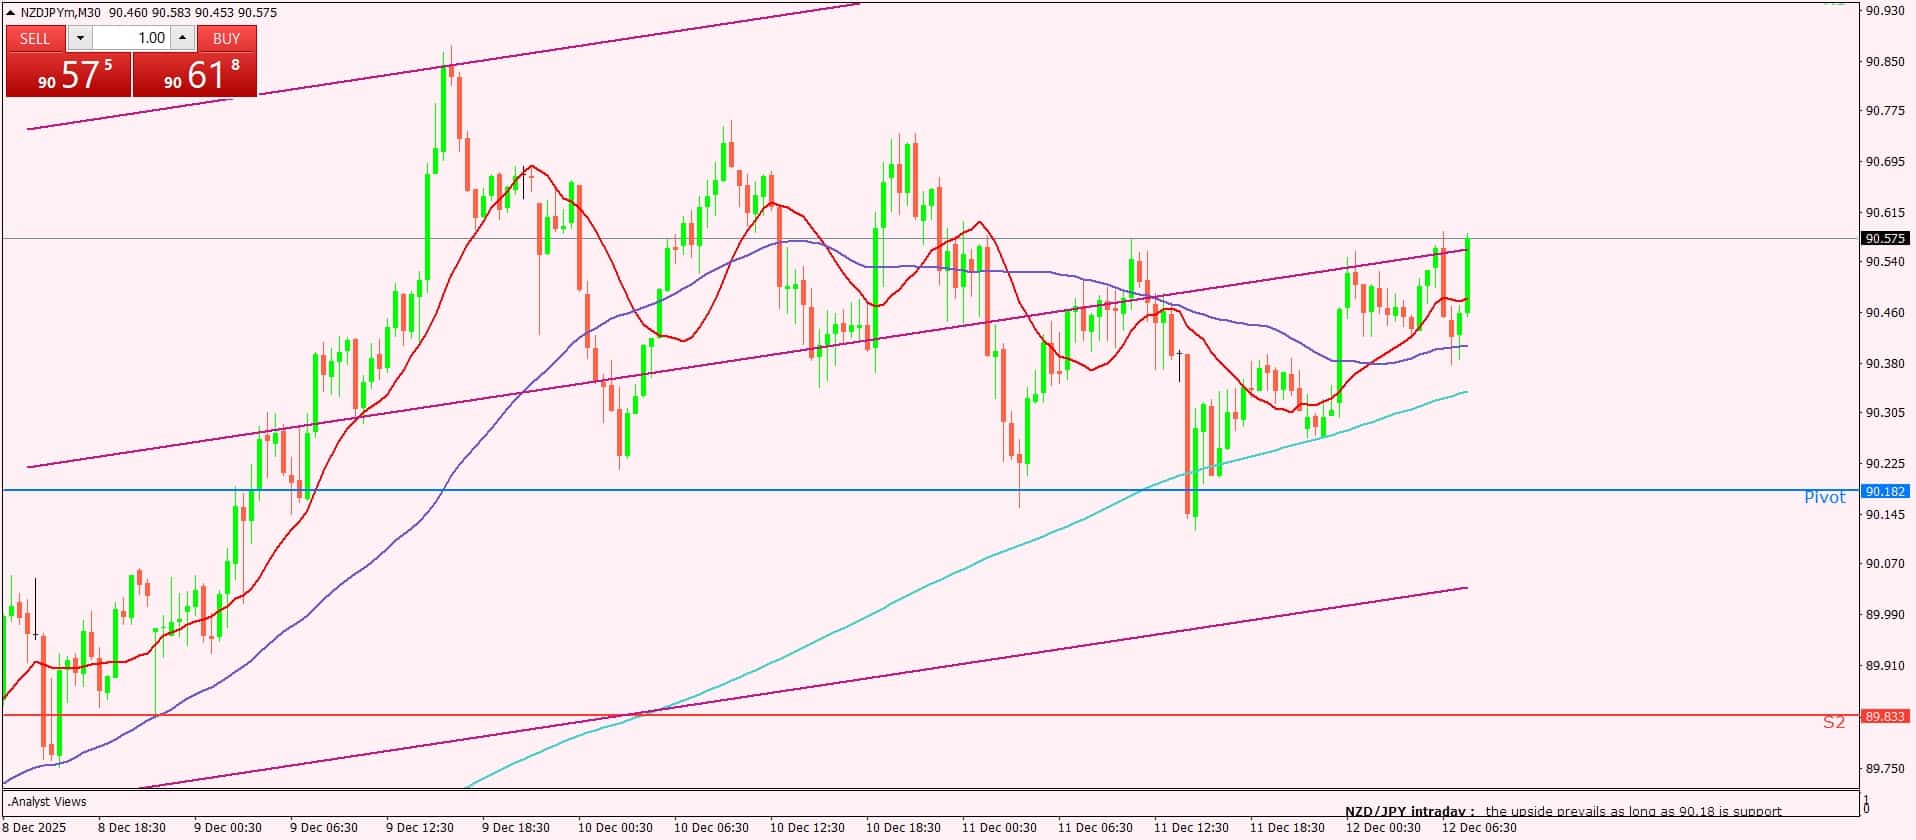Click the NZD/JPY intraday commentary text
This screenshot has height=840, width=1916.
[1563, 811]
